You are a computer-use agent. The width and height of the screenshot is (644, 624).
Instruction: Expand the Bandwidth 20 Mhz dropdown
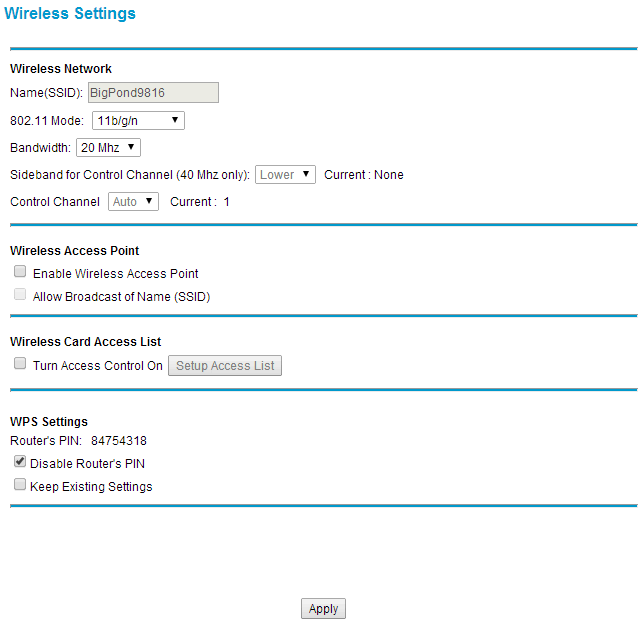108,147
